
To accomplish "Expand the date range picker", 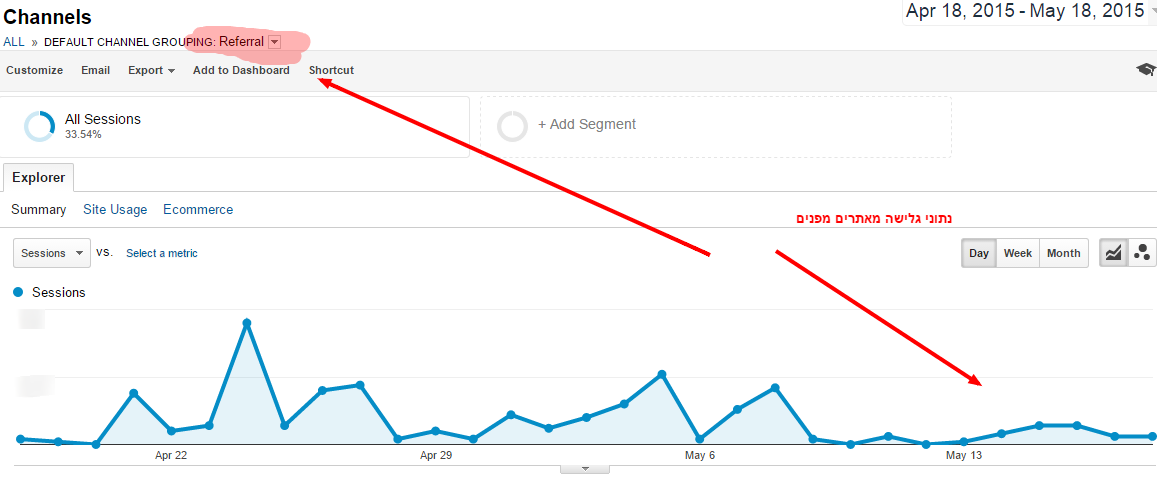I will [x=1029, y=12].
